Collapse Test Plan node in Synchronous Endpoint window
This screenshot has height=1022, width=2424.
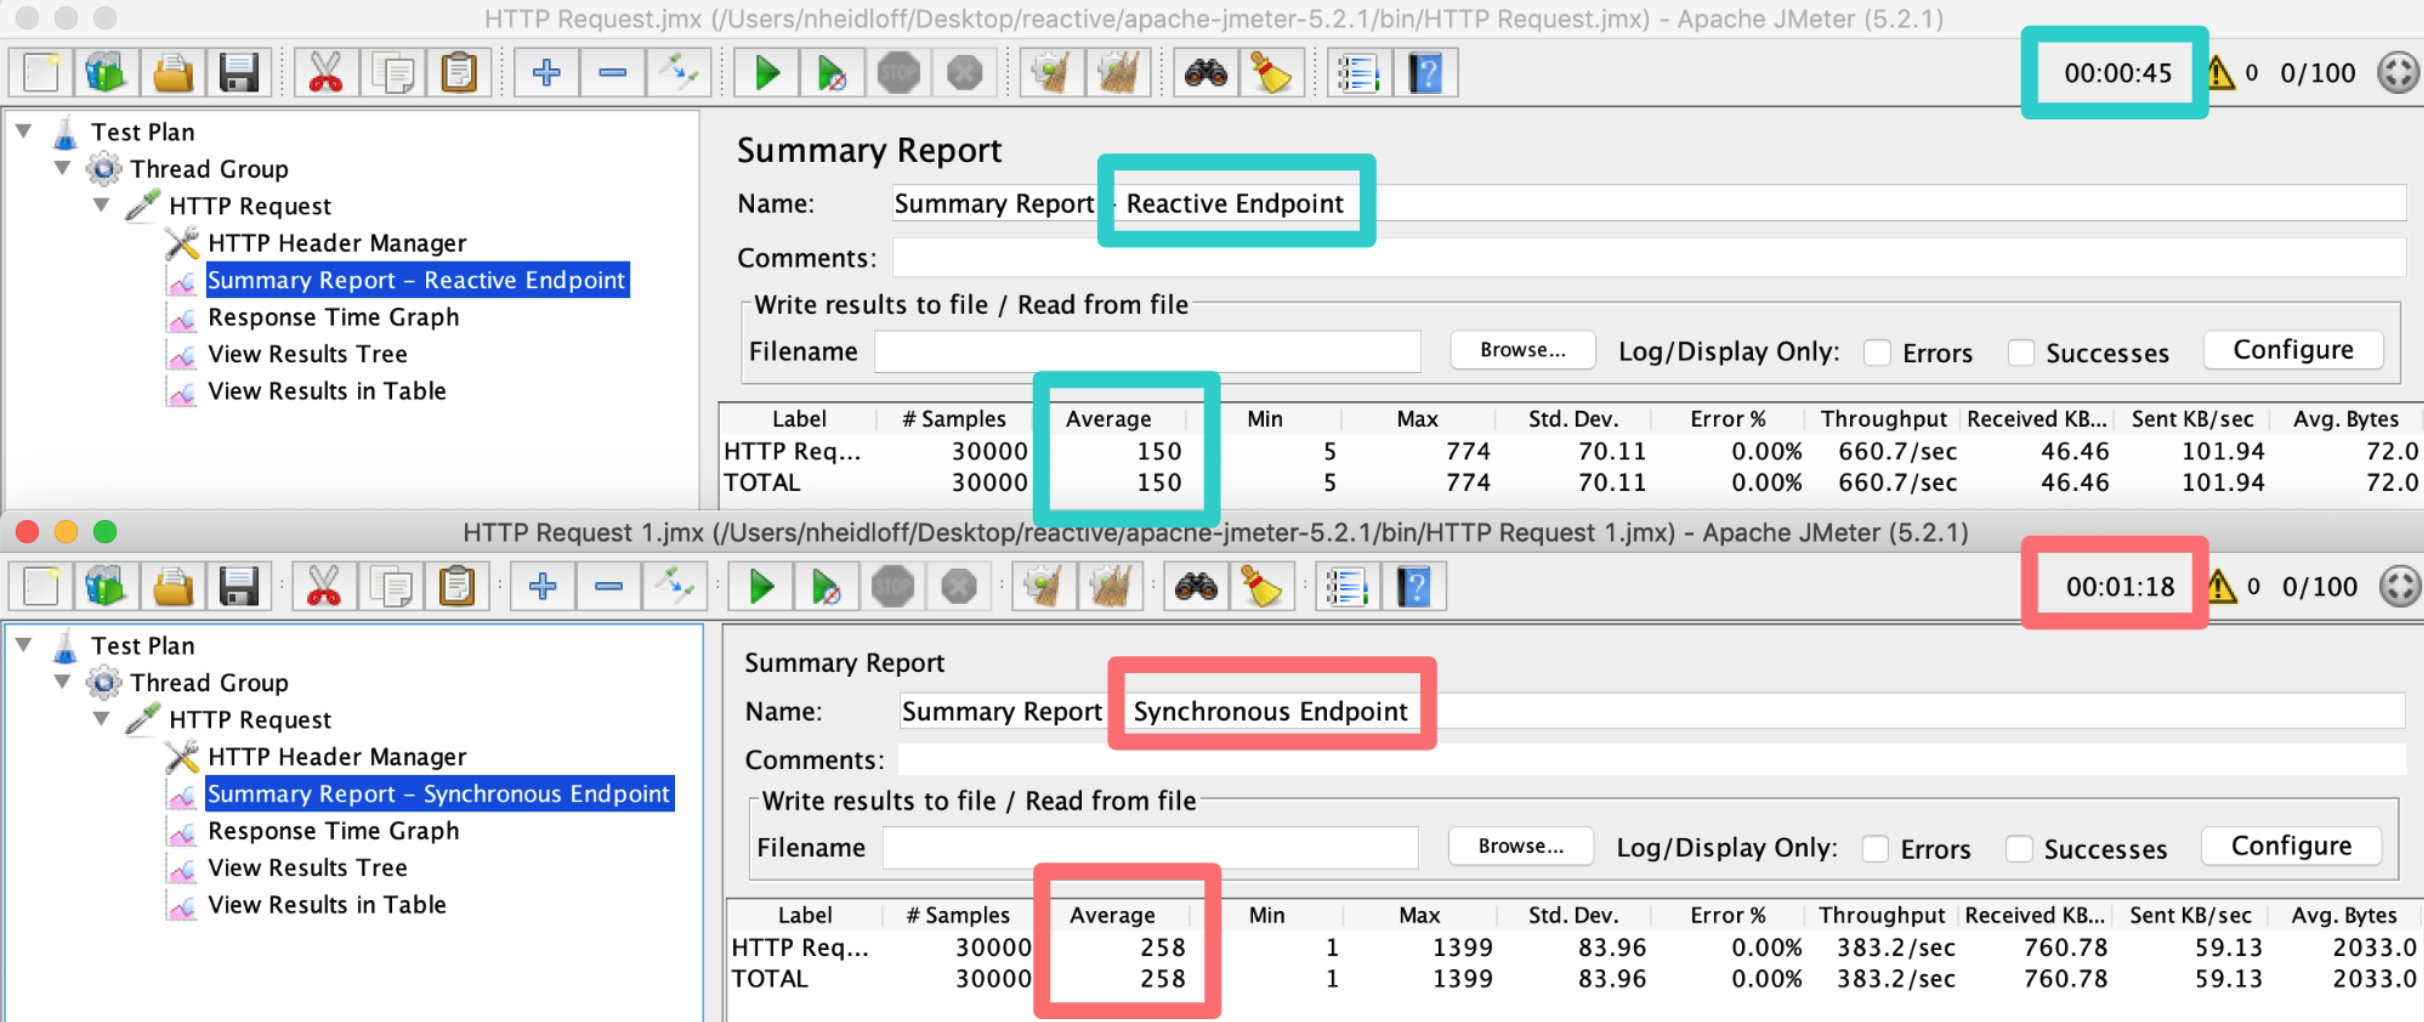(x=25, y=645)
